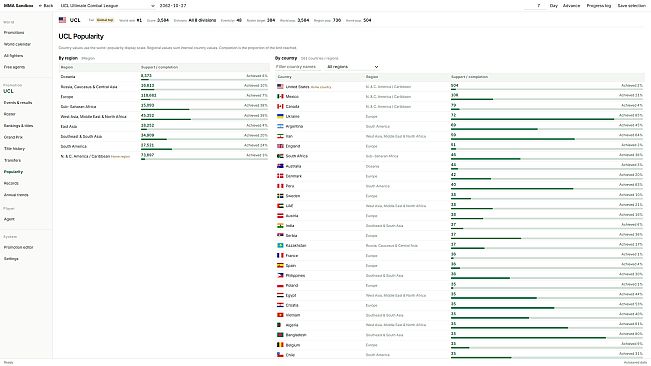Click the Sweden flag icon

click(x=280, y=196)
